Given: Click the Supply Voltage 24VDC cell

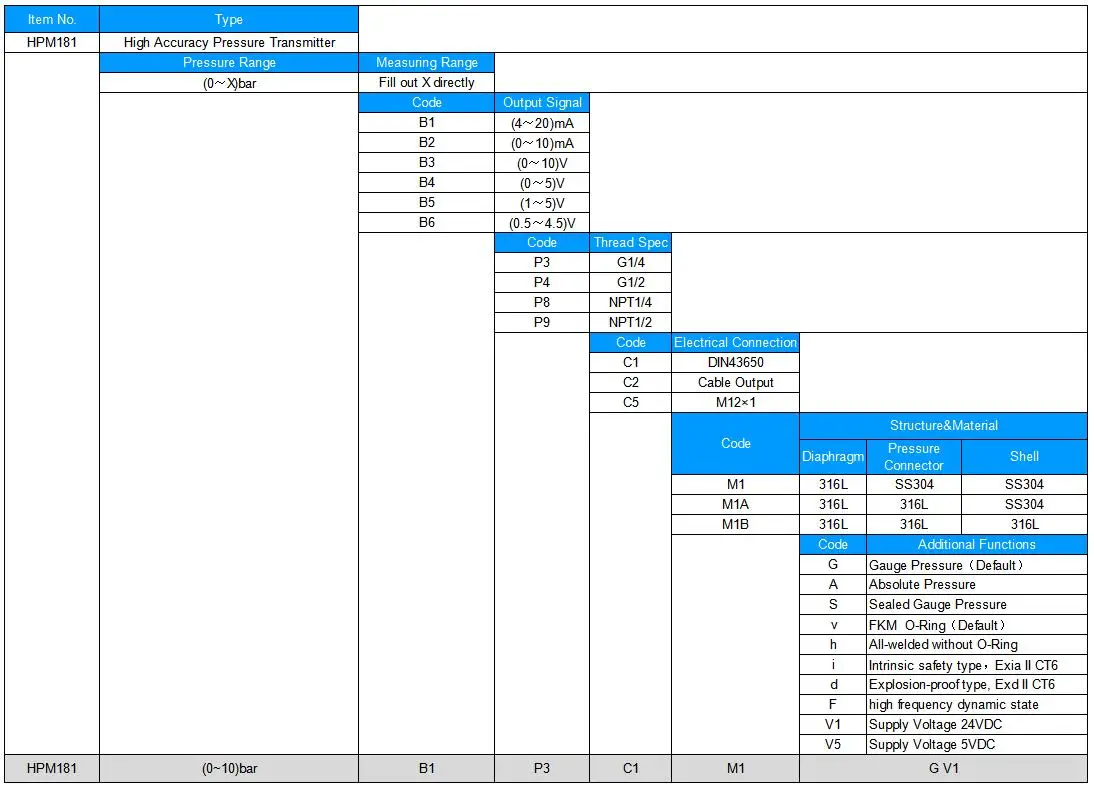Looking at the screenshot, I should 977,724.
